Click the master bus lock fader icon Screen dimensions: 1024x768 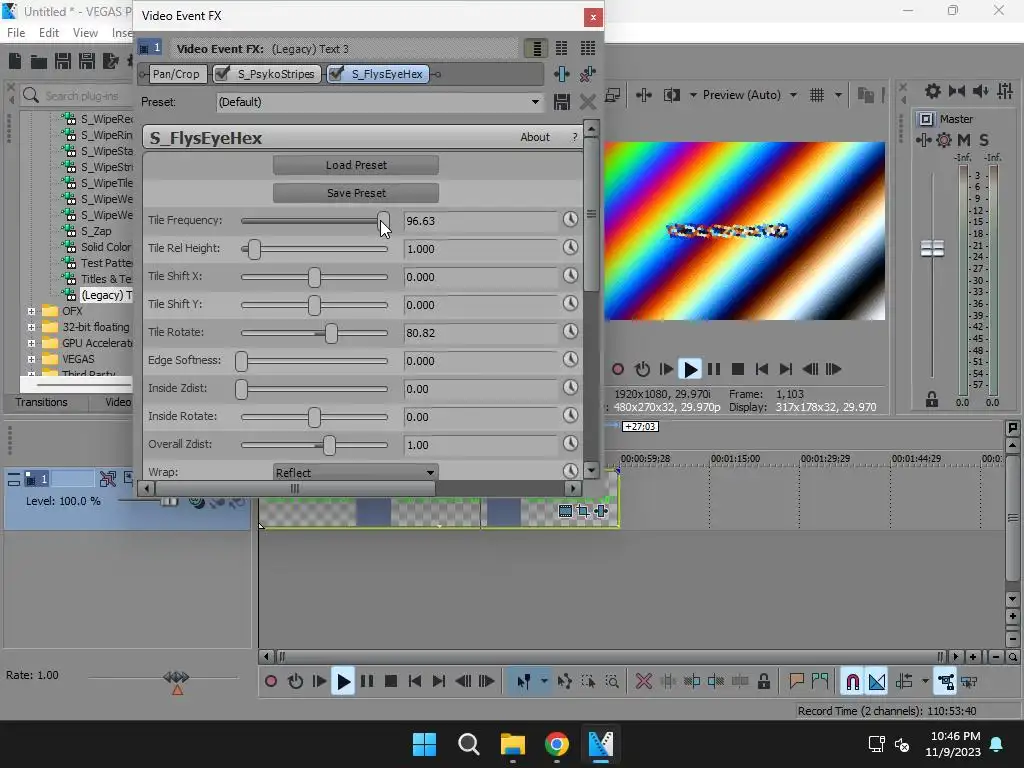tap(932, 400)
